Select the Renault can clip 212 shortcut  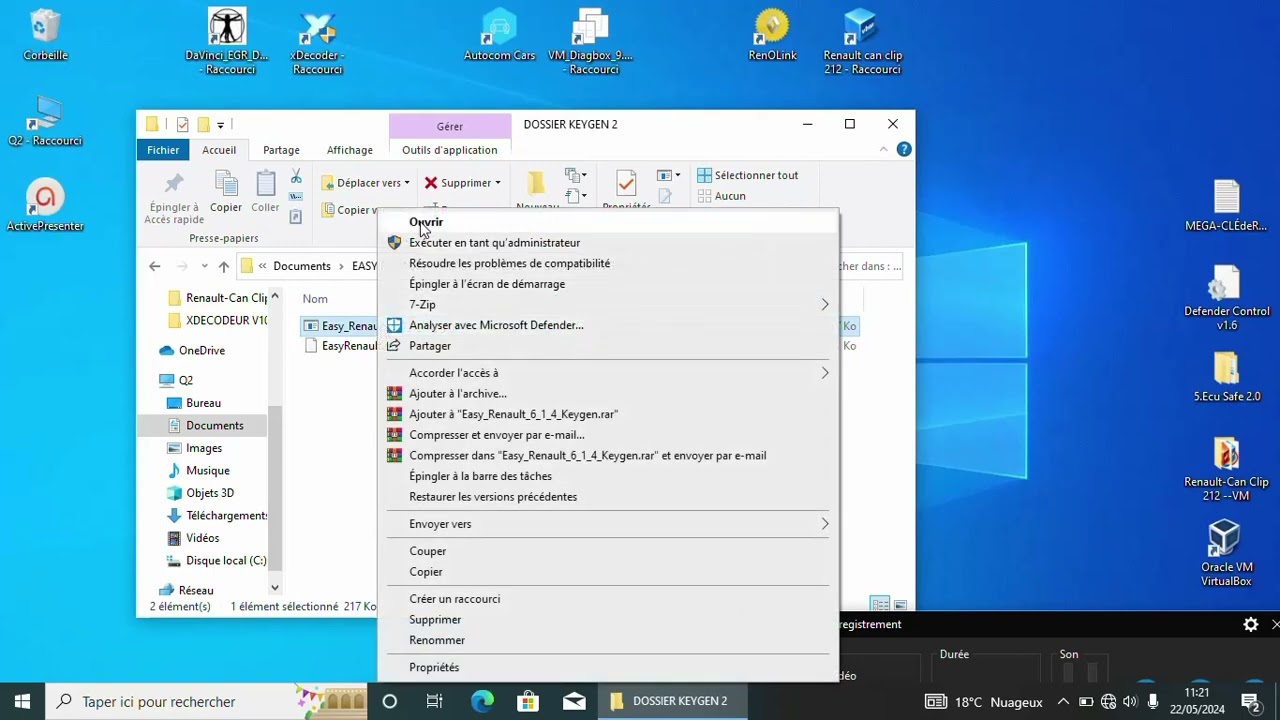point(862,41)
